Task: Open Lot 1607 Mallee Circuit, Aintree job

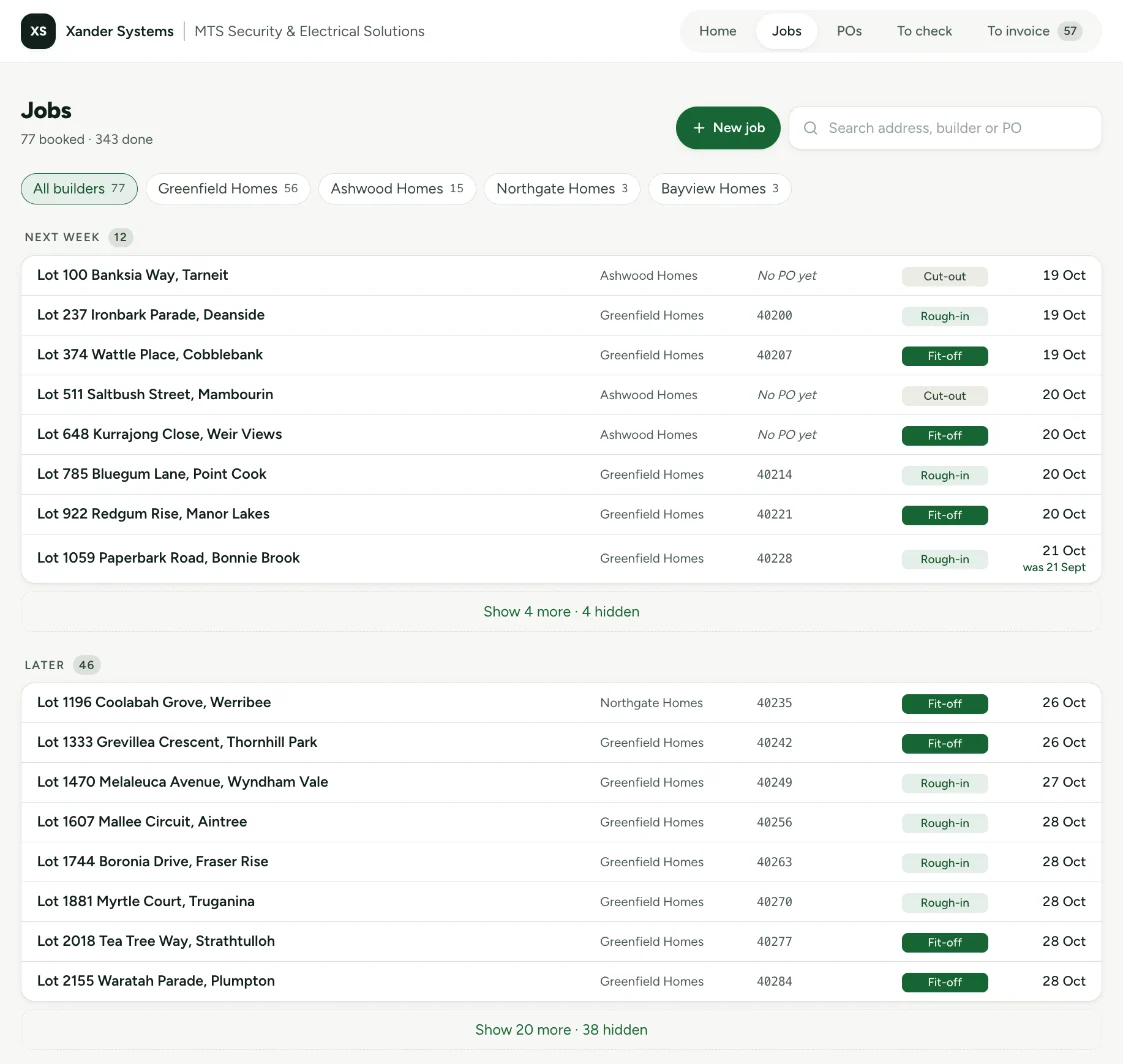Action: click(x=562, y=823)
